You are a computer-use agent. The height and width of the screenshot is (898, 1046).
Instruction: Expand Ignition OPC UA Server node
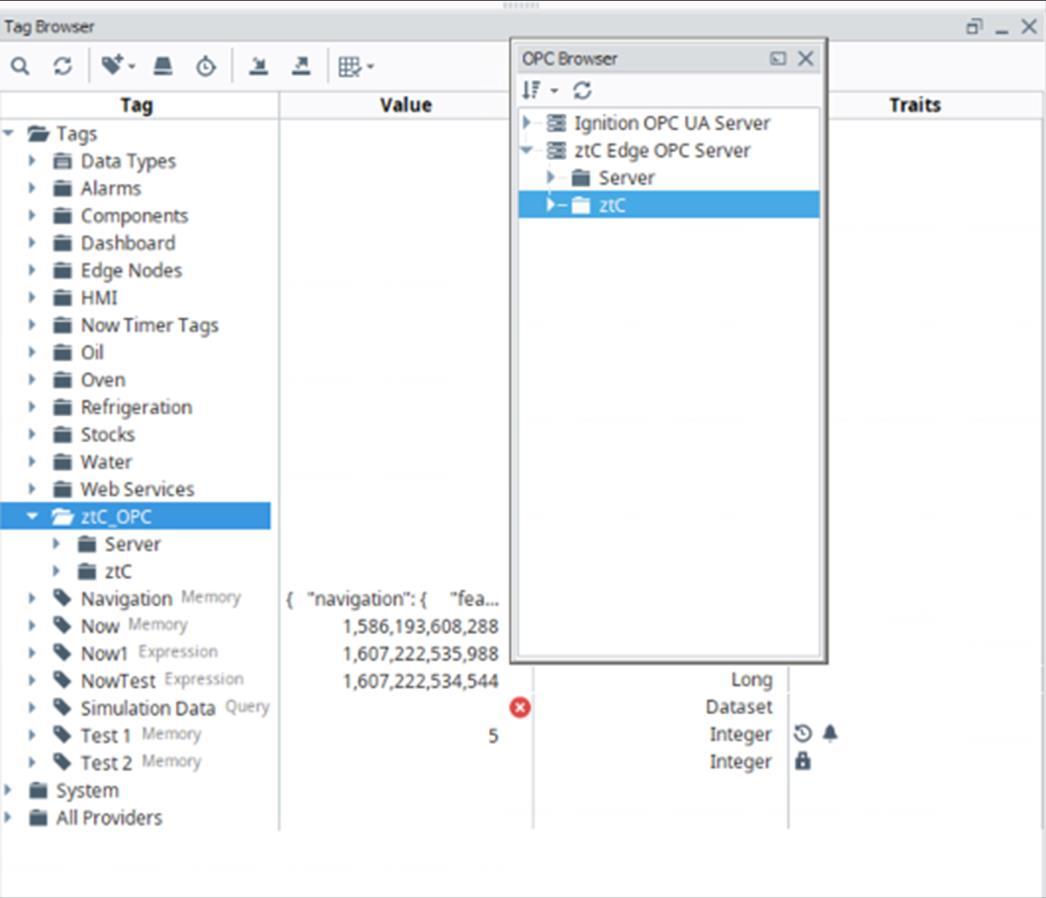[527, 123]
